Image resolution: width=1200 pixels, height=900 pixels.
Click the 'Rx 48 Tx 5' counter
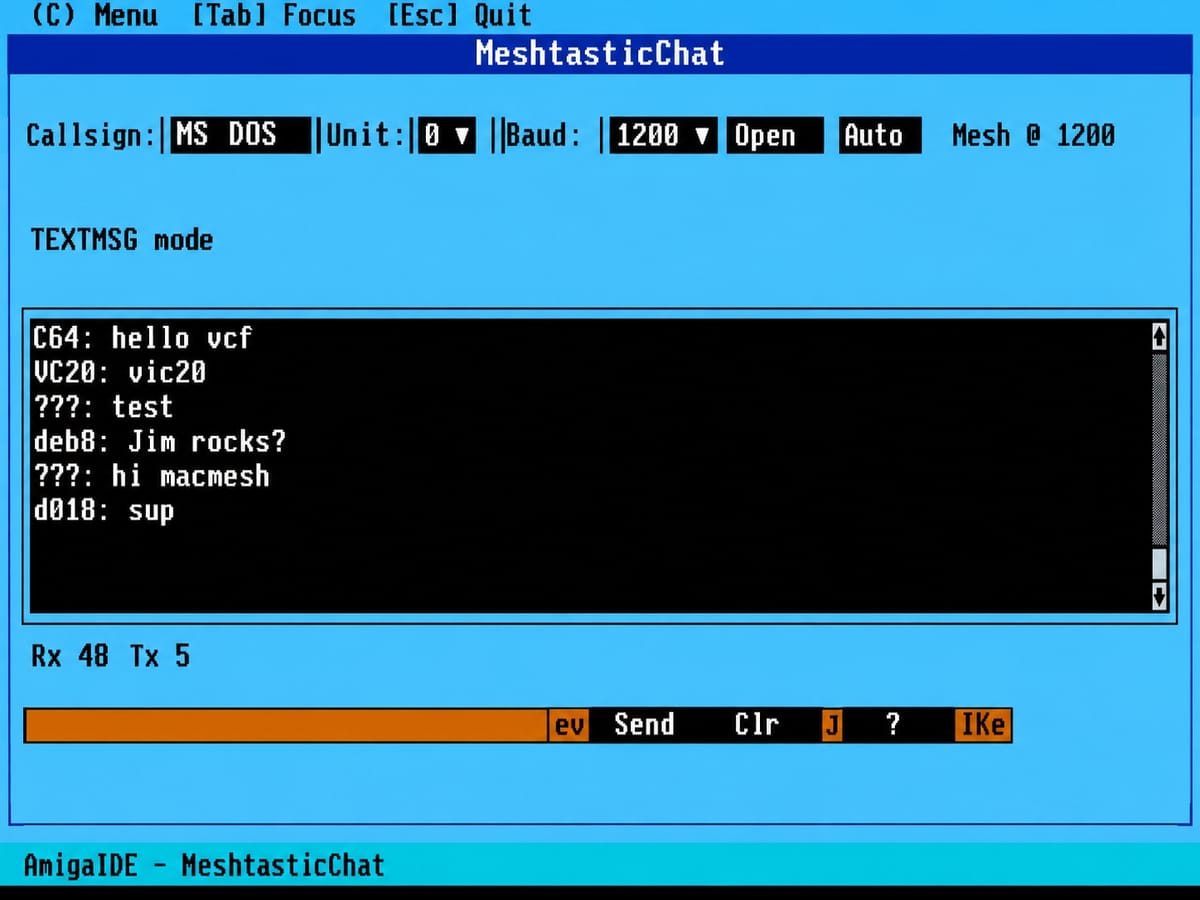click(x=110, y=656)
